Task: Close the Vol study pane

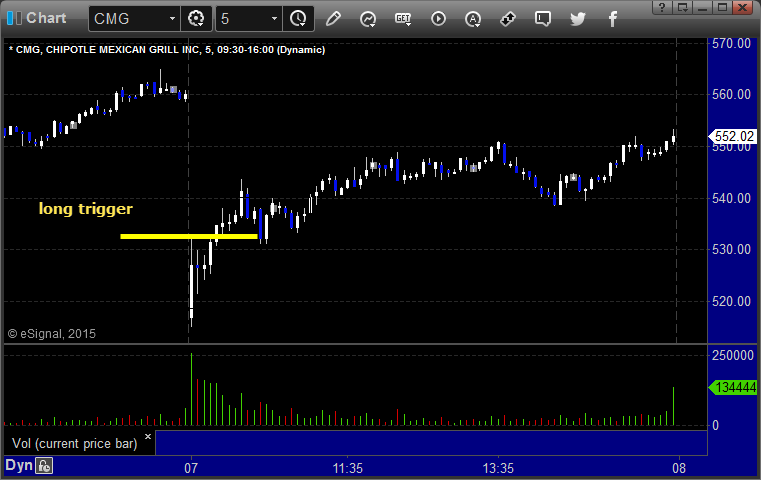Action: (x=148, y=436)
